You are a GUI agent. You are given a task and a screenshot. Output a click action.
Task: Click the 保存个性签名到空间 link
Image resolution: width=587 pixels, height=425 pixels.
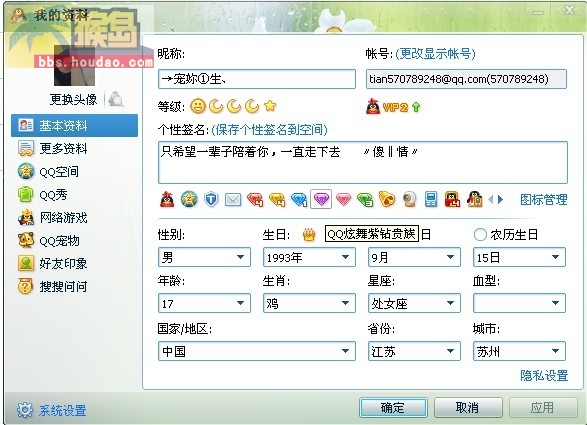pyautogui.click(x=269, y=130)
